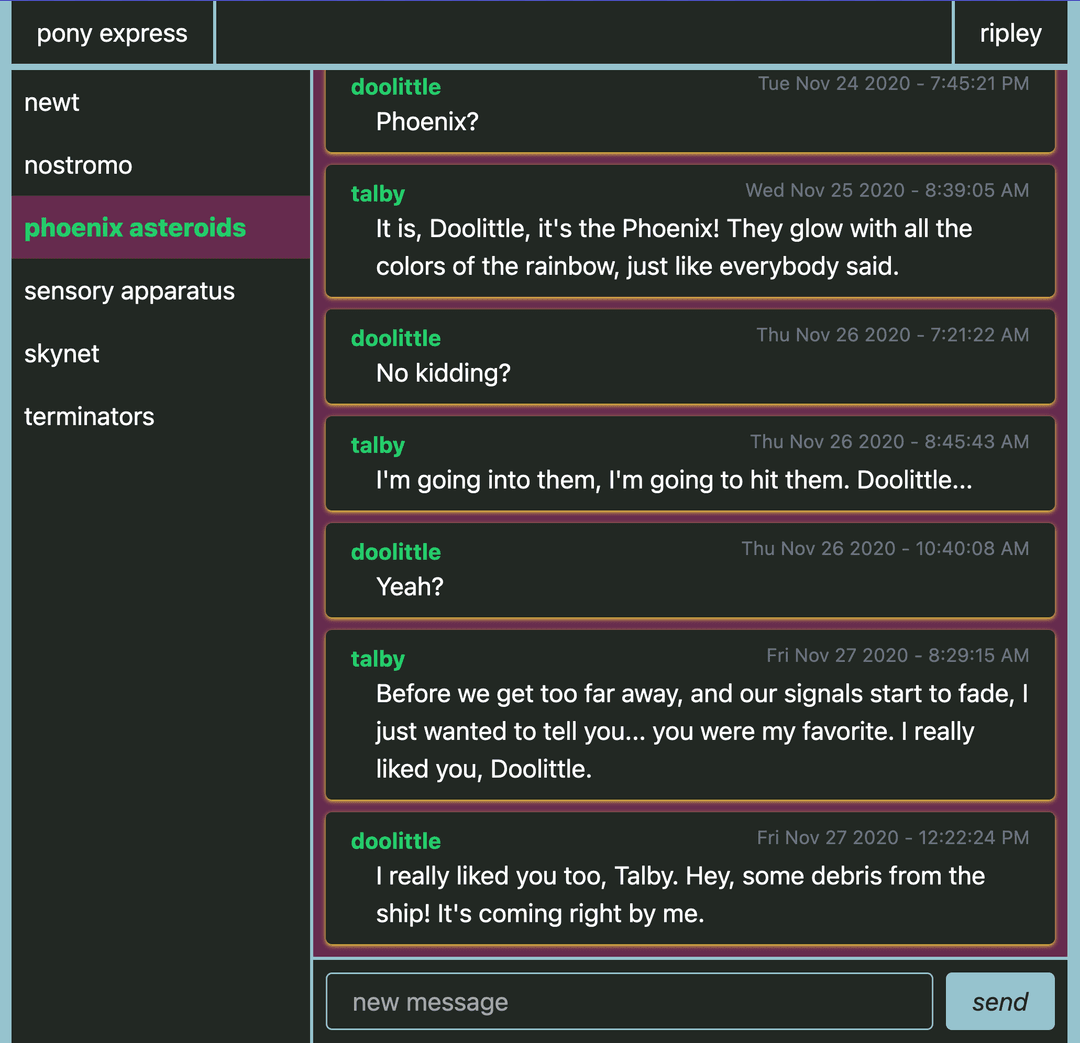Open the skynet chat
Image resolution: width=1080 pixels, height=1043 pixels.
62,354
